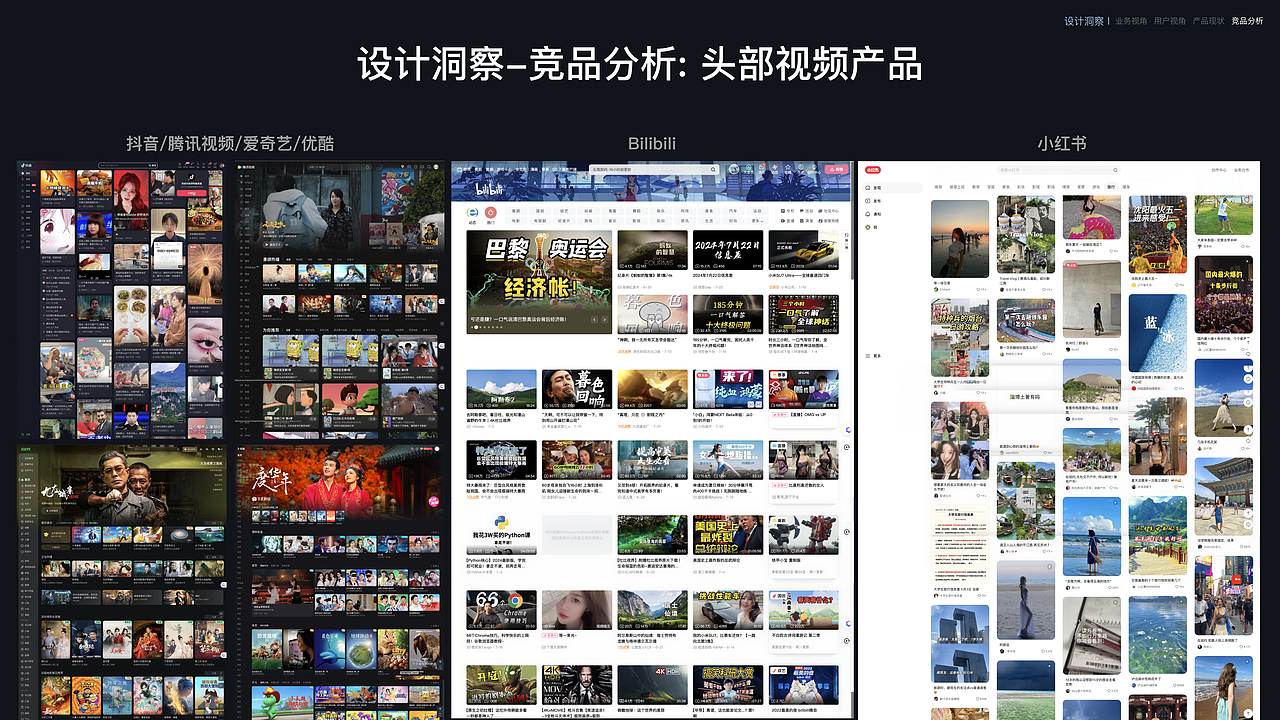This screenshot has width=1280, height=720.
Task: Click slide nav item 产品现状
Action: pos(1209,20)
